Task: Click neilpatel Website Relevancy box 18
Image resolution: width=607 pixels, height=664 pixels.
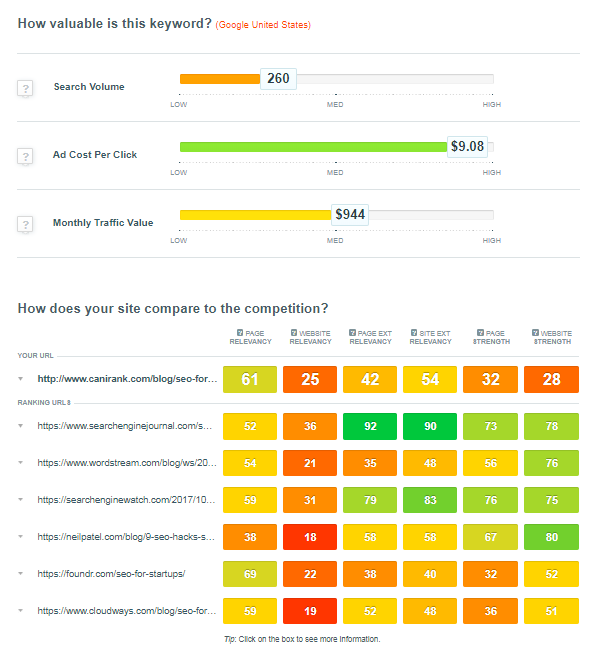Action: click(x=310, y=537)
